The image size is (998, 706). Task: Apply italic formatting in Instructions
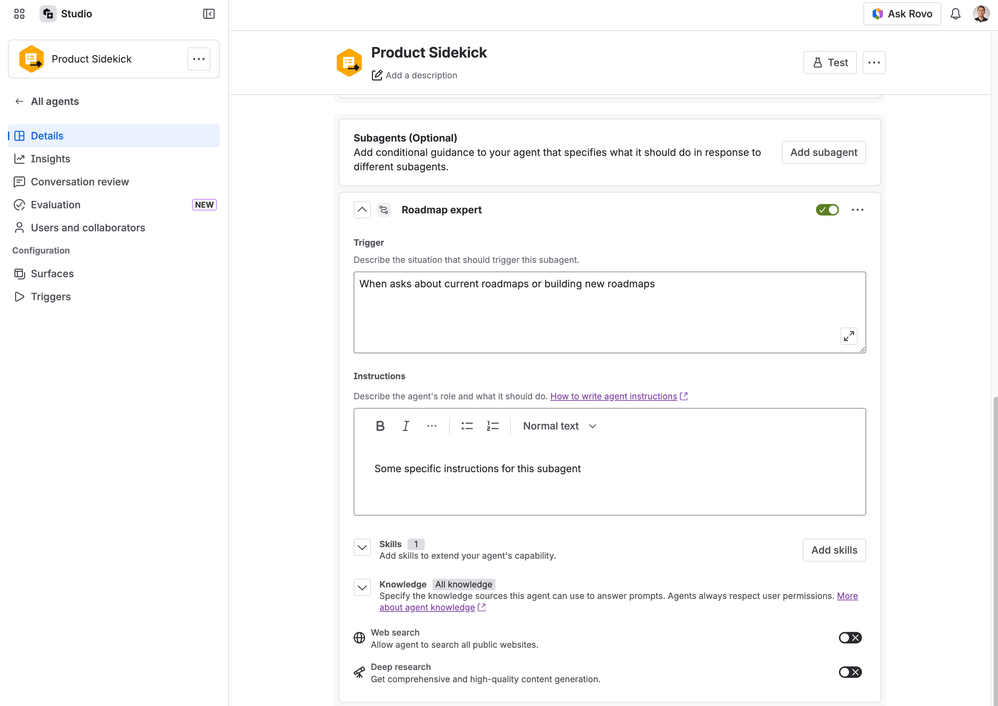(x=405, y=426)
